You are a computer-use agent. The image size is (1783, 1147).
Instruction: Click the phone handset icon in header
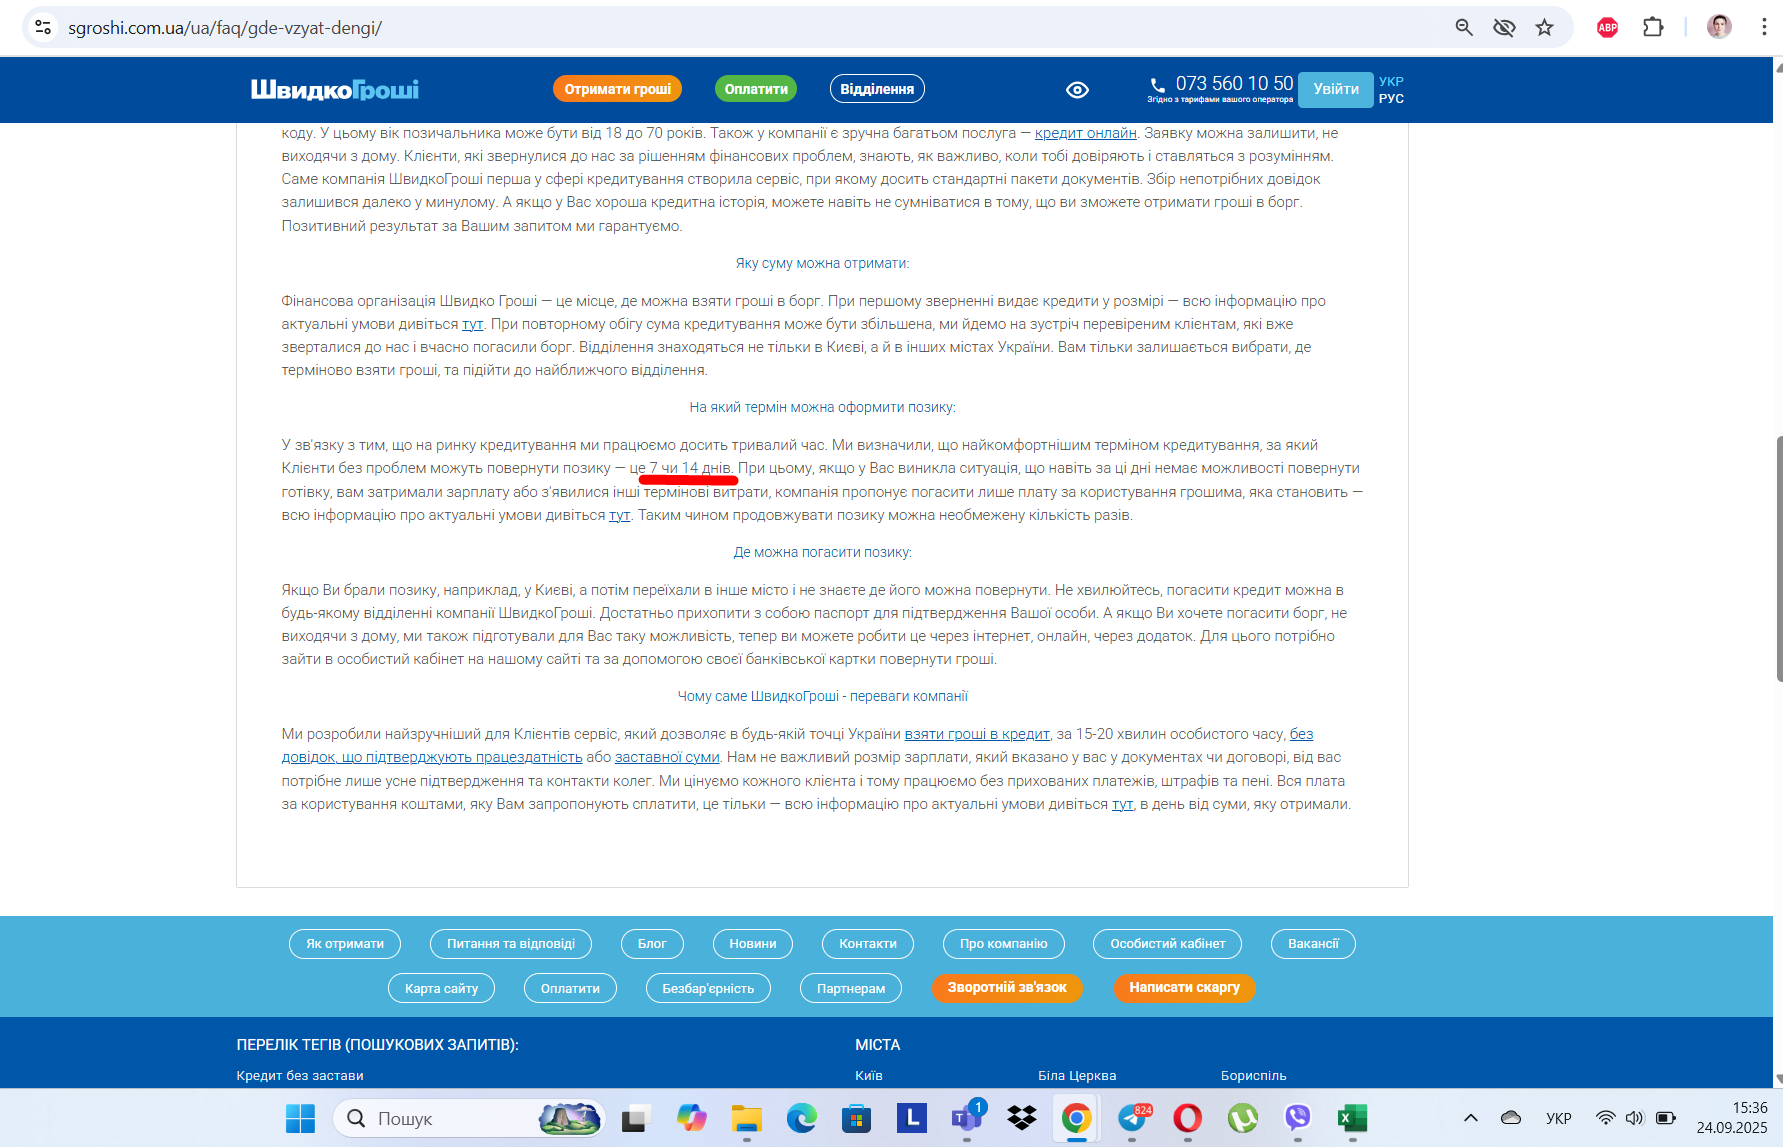1158,85
